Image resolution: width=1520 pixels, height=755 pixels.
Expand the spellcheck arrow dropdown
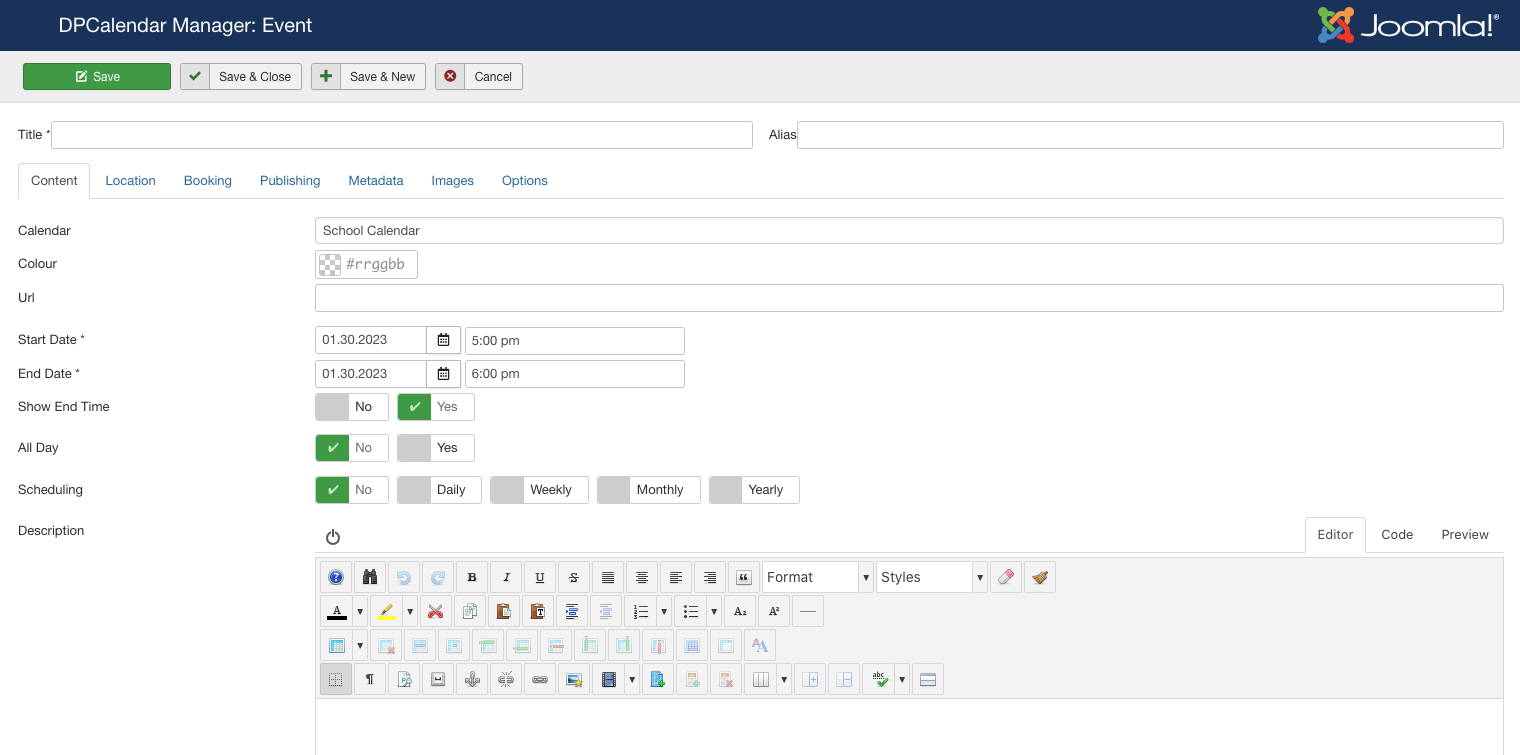[x=902, y=679]
